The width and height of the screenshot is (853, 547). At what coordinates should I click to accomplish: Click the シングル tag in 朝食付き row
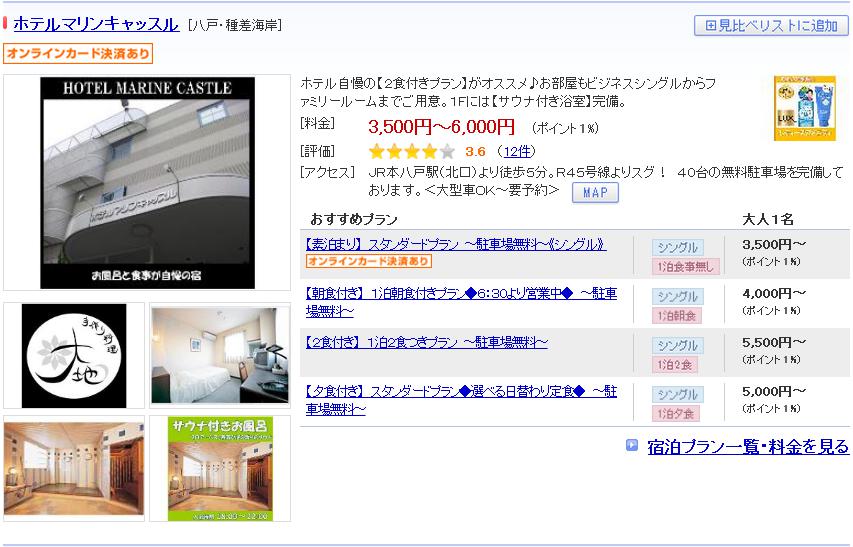[x=678, y=296]
